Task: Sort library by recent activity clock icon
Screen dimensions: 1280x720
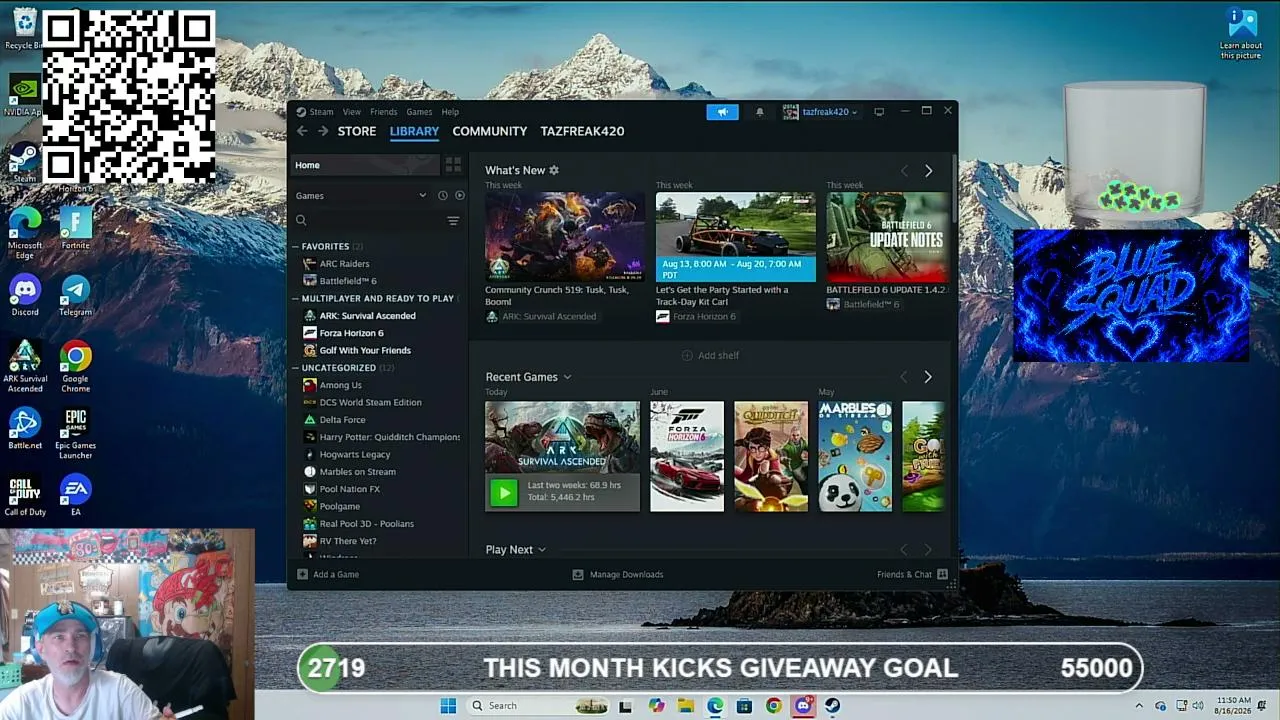Action: (x=443, y=196)
